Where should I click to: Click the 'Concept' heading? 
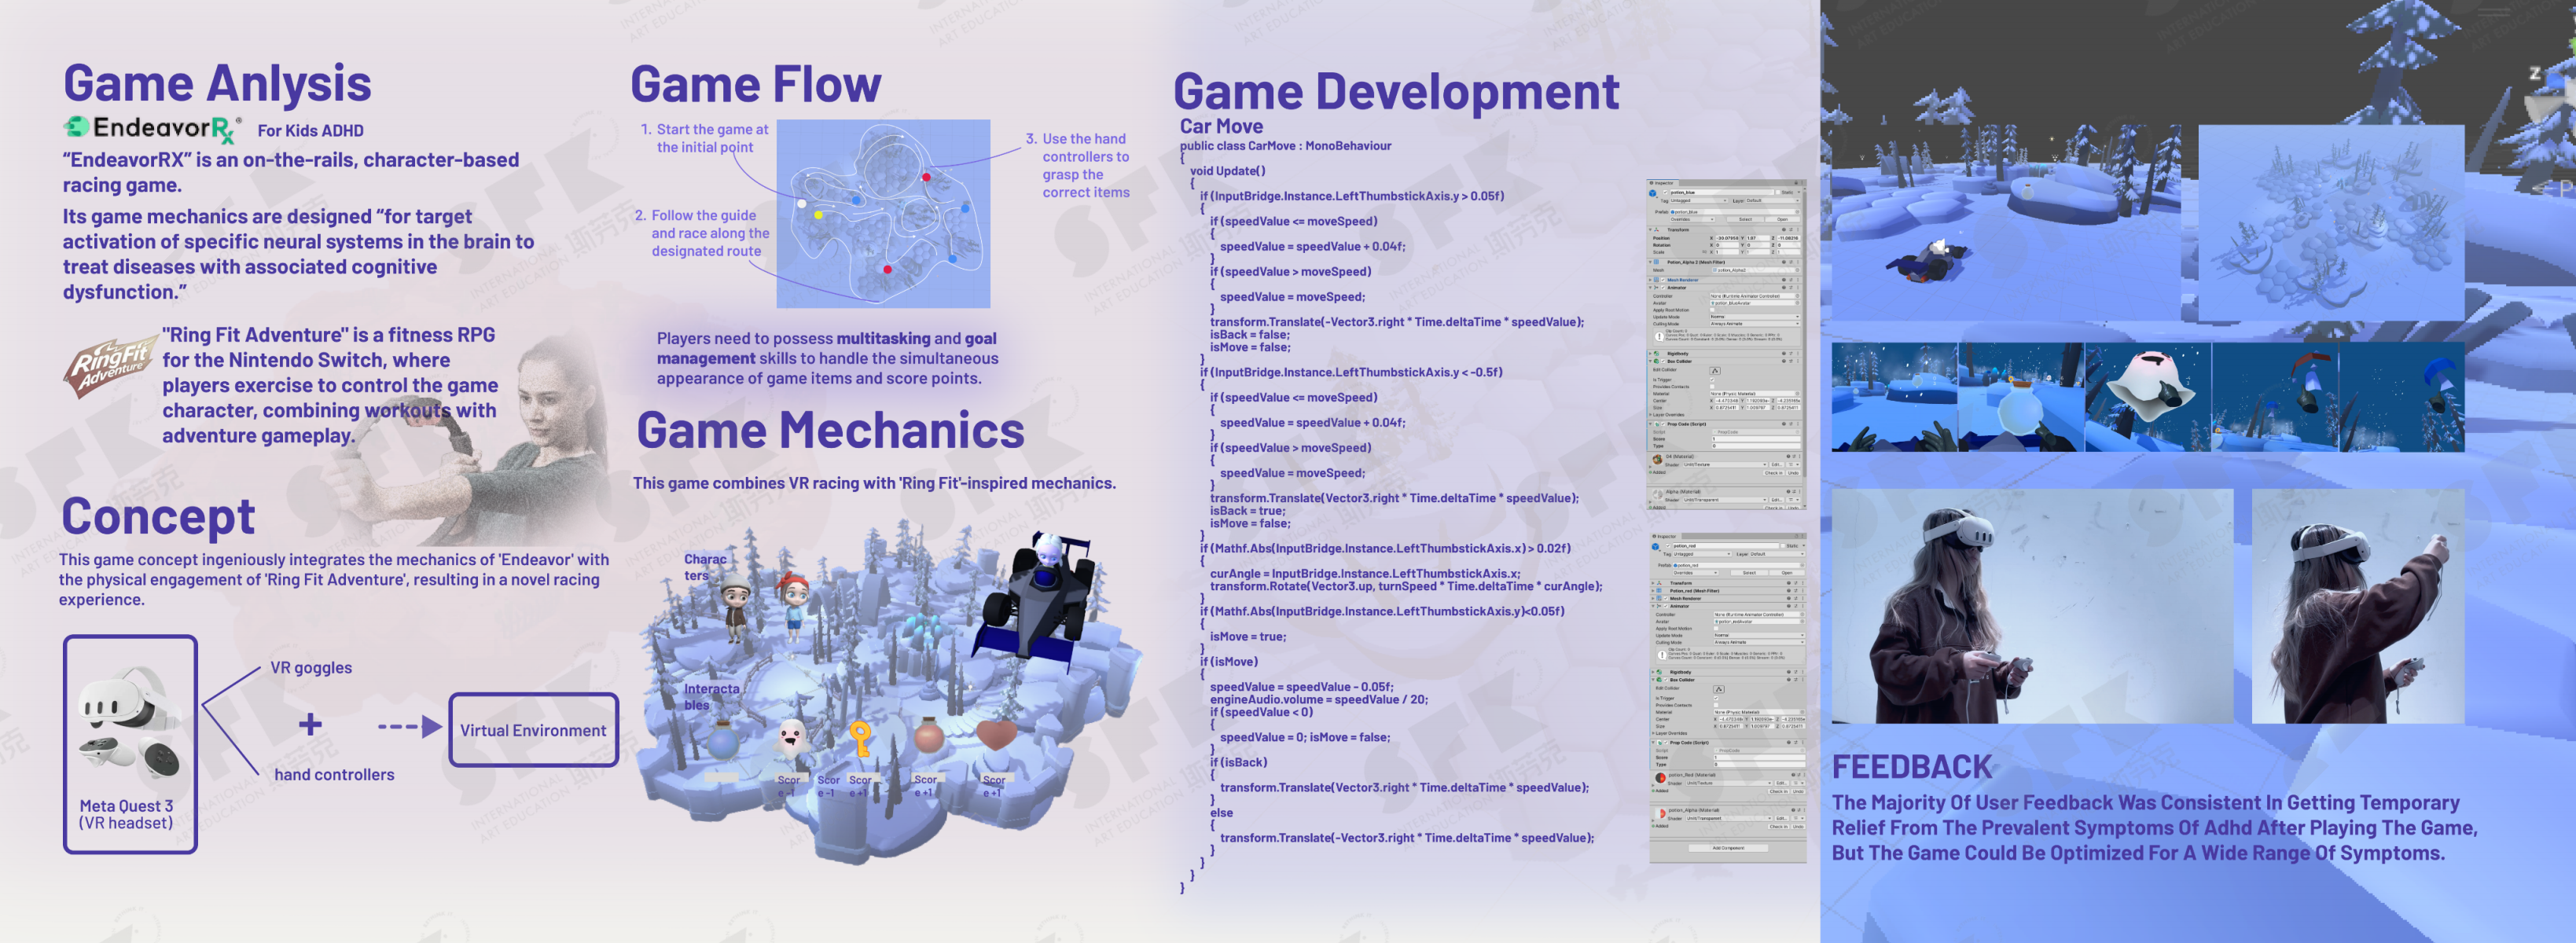coord(158,516)
